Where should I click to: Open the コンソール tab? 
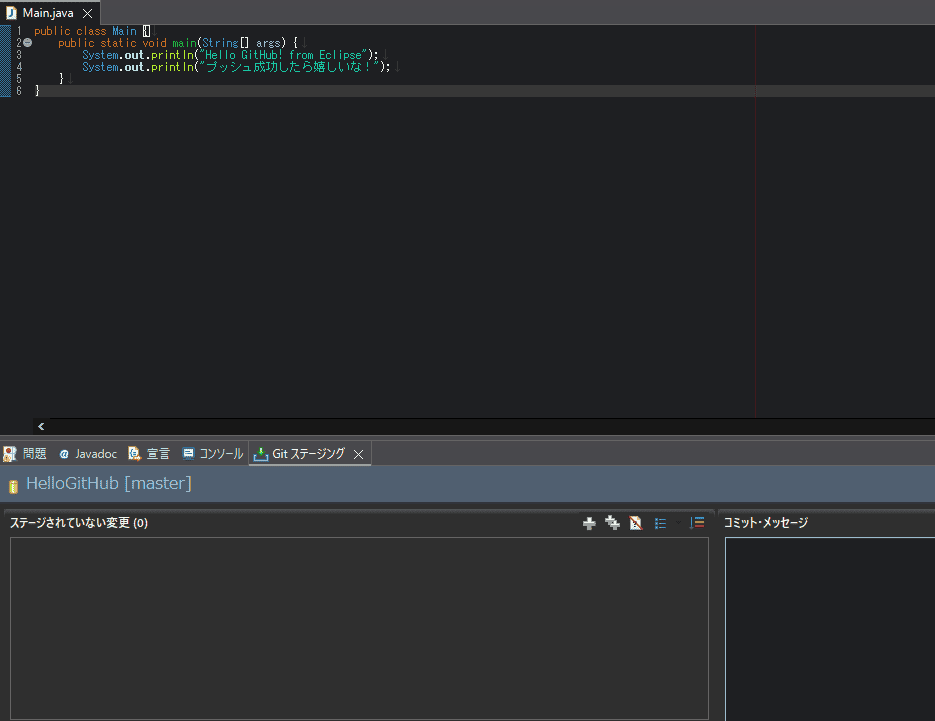(x=213, y=454)
